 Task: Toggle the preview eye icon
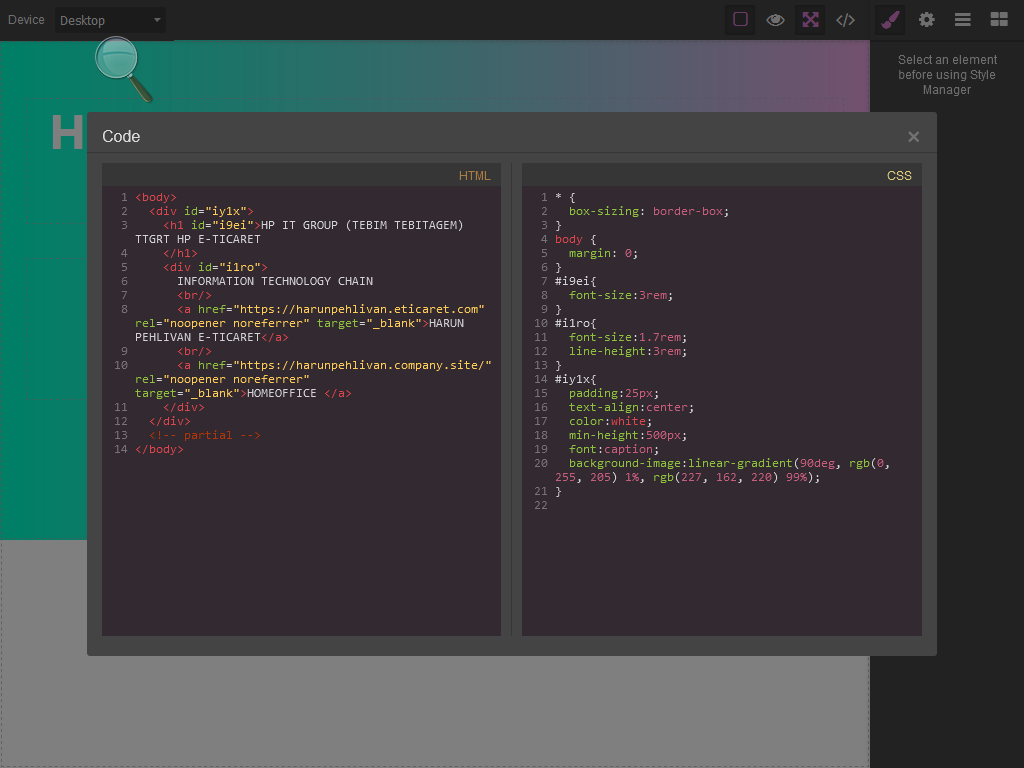coord(775,20)
